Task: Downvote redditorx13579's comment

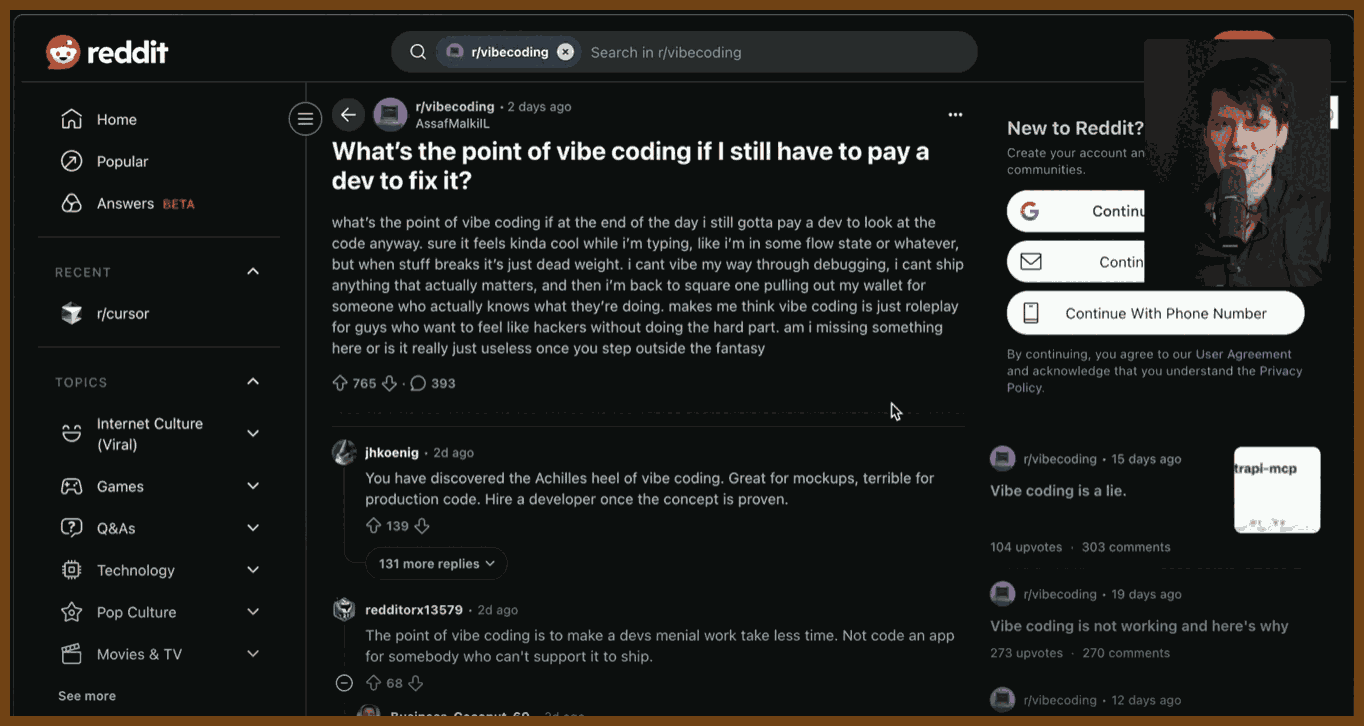Action: pos(416,683)
